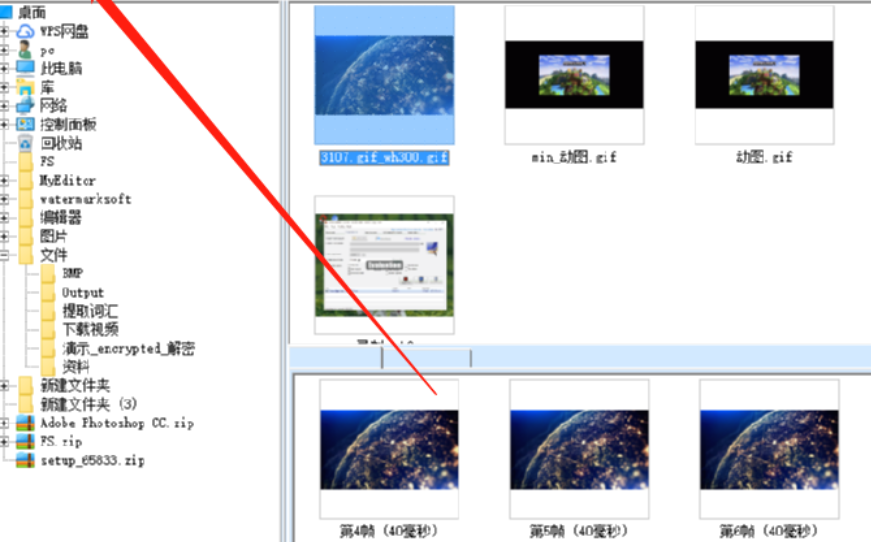This screenshot has height=542, width=871.
Task: Click the 控制面板 control panel icon
Action: tap(25, 124)
